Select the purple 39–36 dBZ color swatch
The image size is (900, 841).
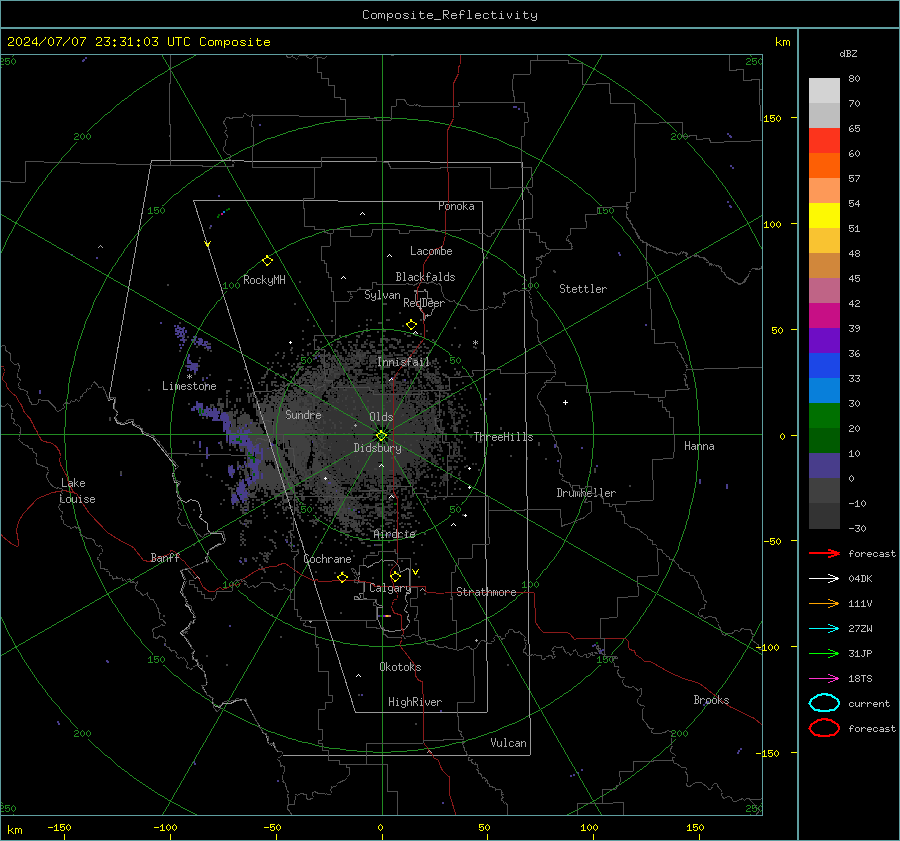pyautogui.click(x=824, y=340)
